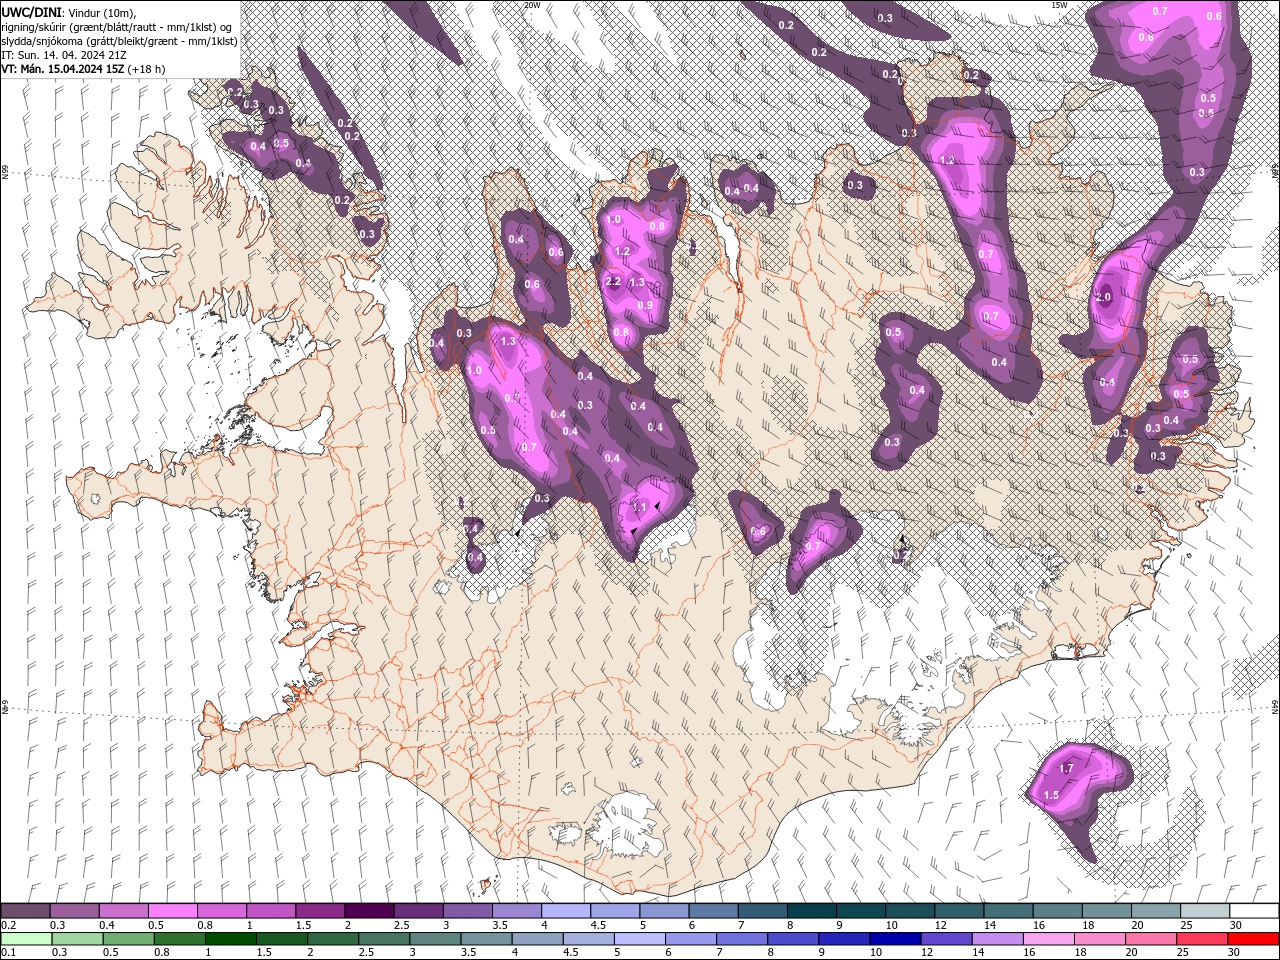The image size is (1280, 960).
Task: Pick the rain legend swatch starting at 0.3
Action: (78, 939)
